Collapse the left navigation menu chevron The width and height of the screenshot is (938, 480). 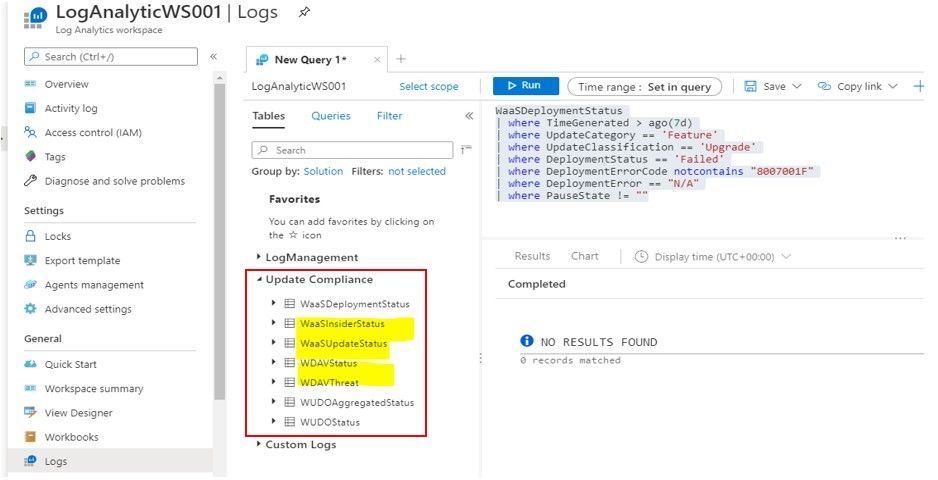point(213,56)
